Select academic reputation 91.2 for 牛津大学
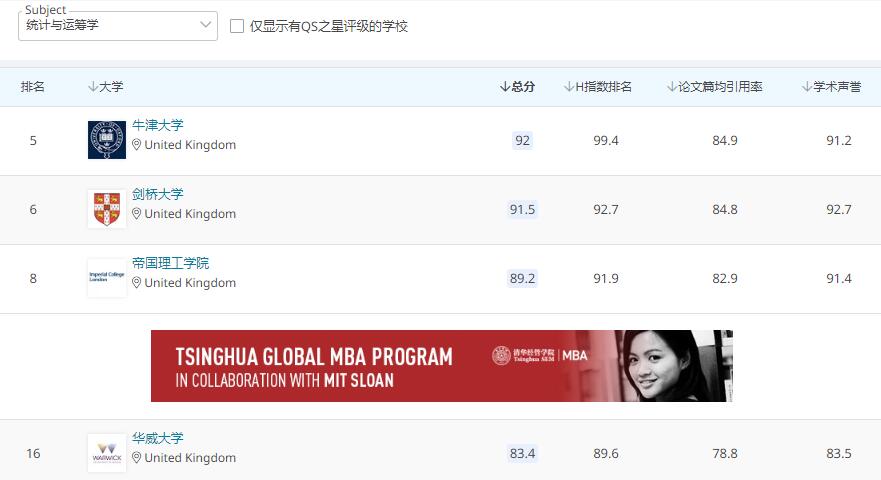The width and height of the screenshot is (881, 480). 839,141
